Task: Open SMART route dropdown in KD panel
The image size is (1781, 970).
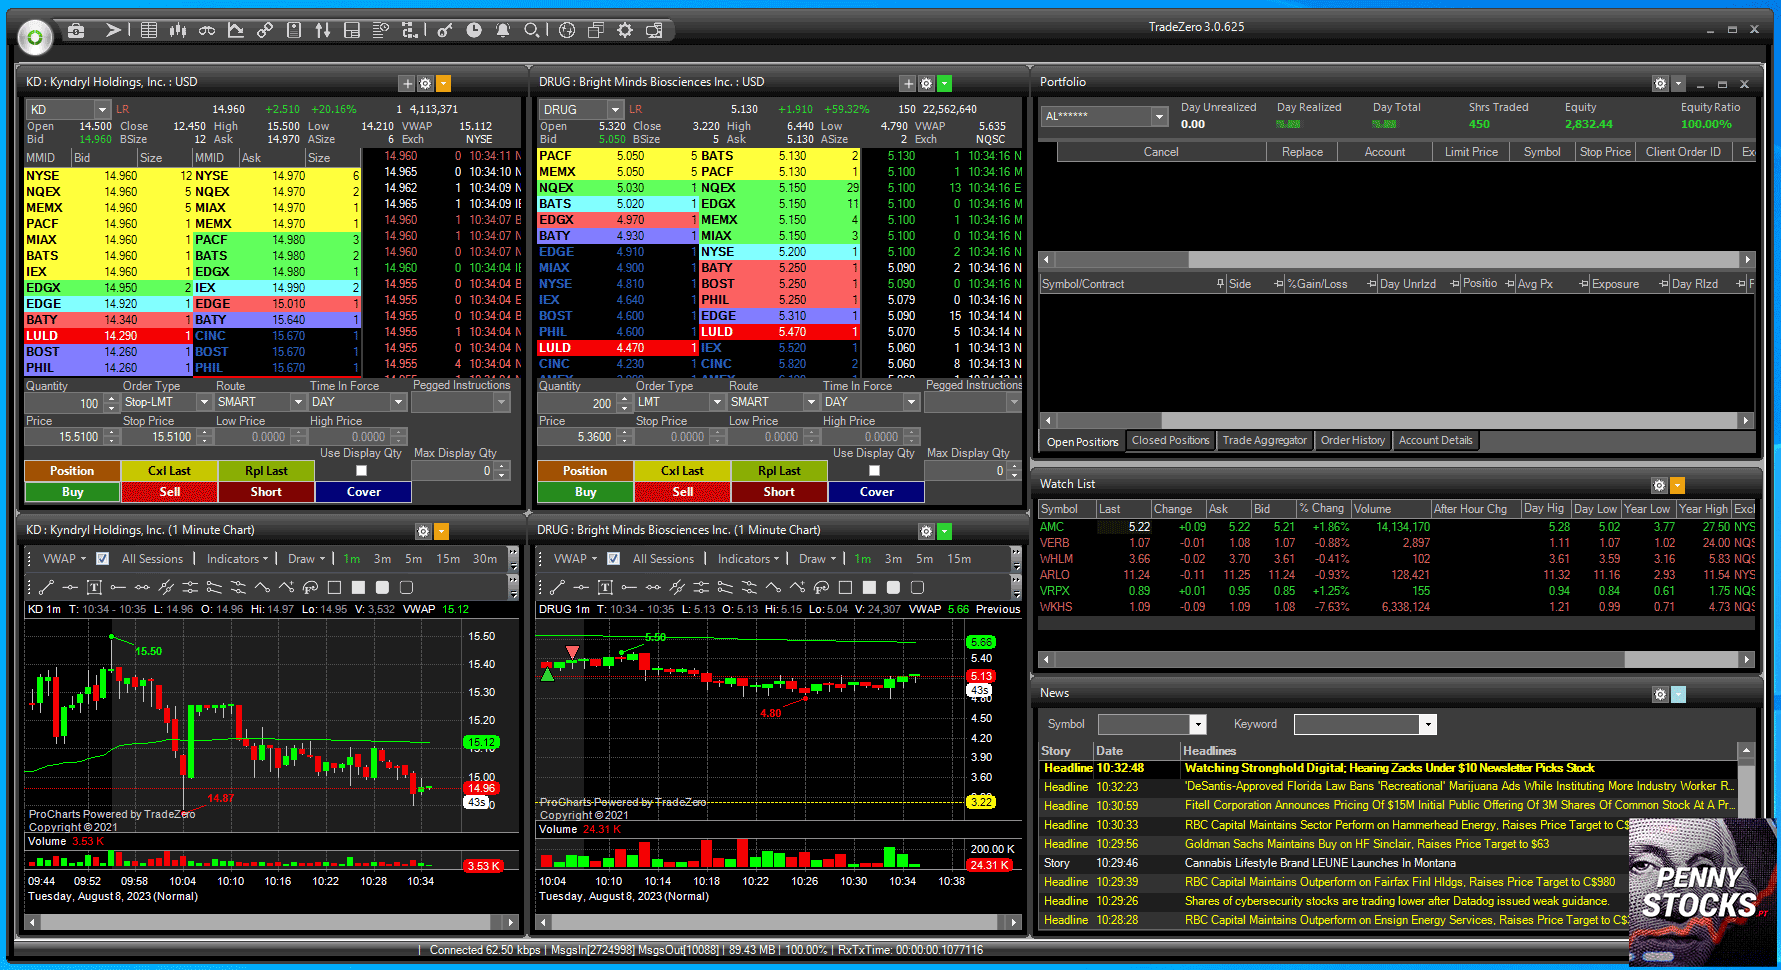Action: 297,402
